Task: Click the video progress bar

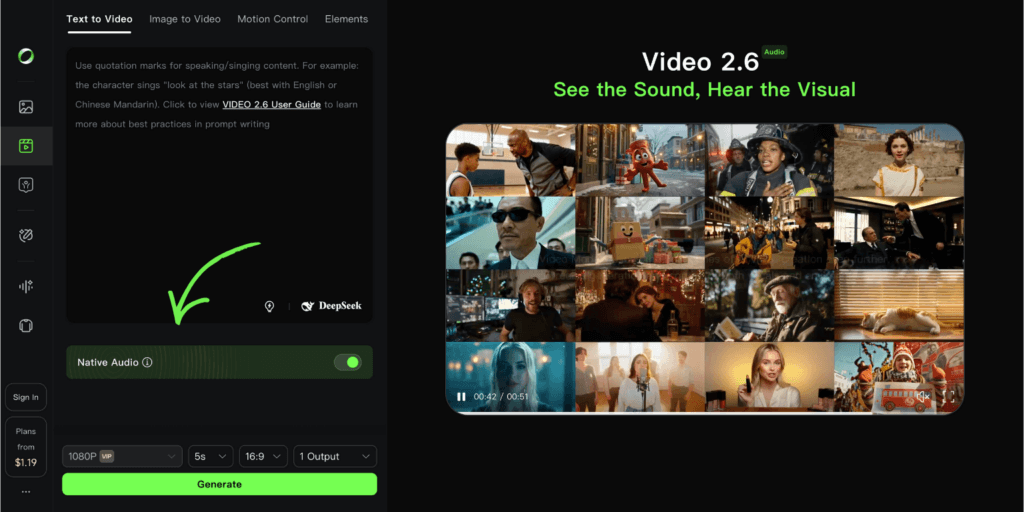Action: [705, 413]
